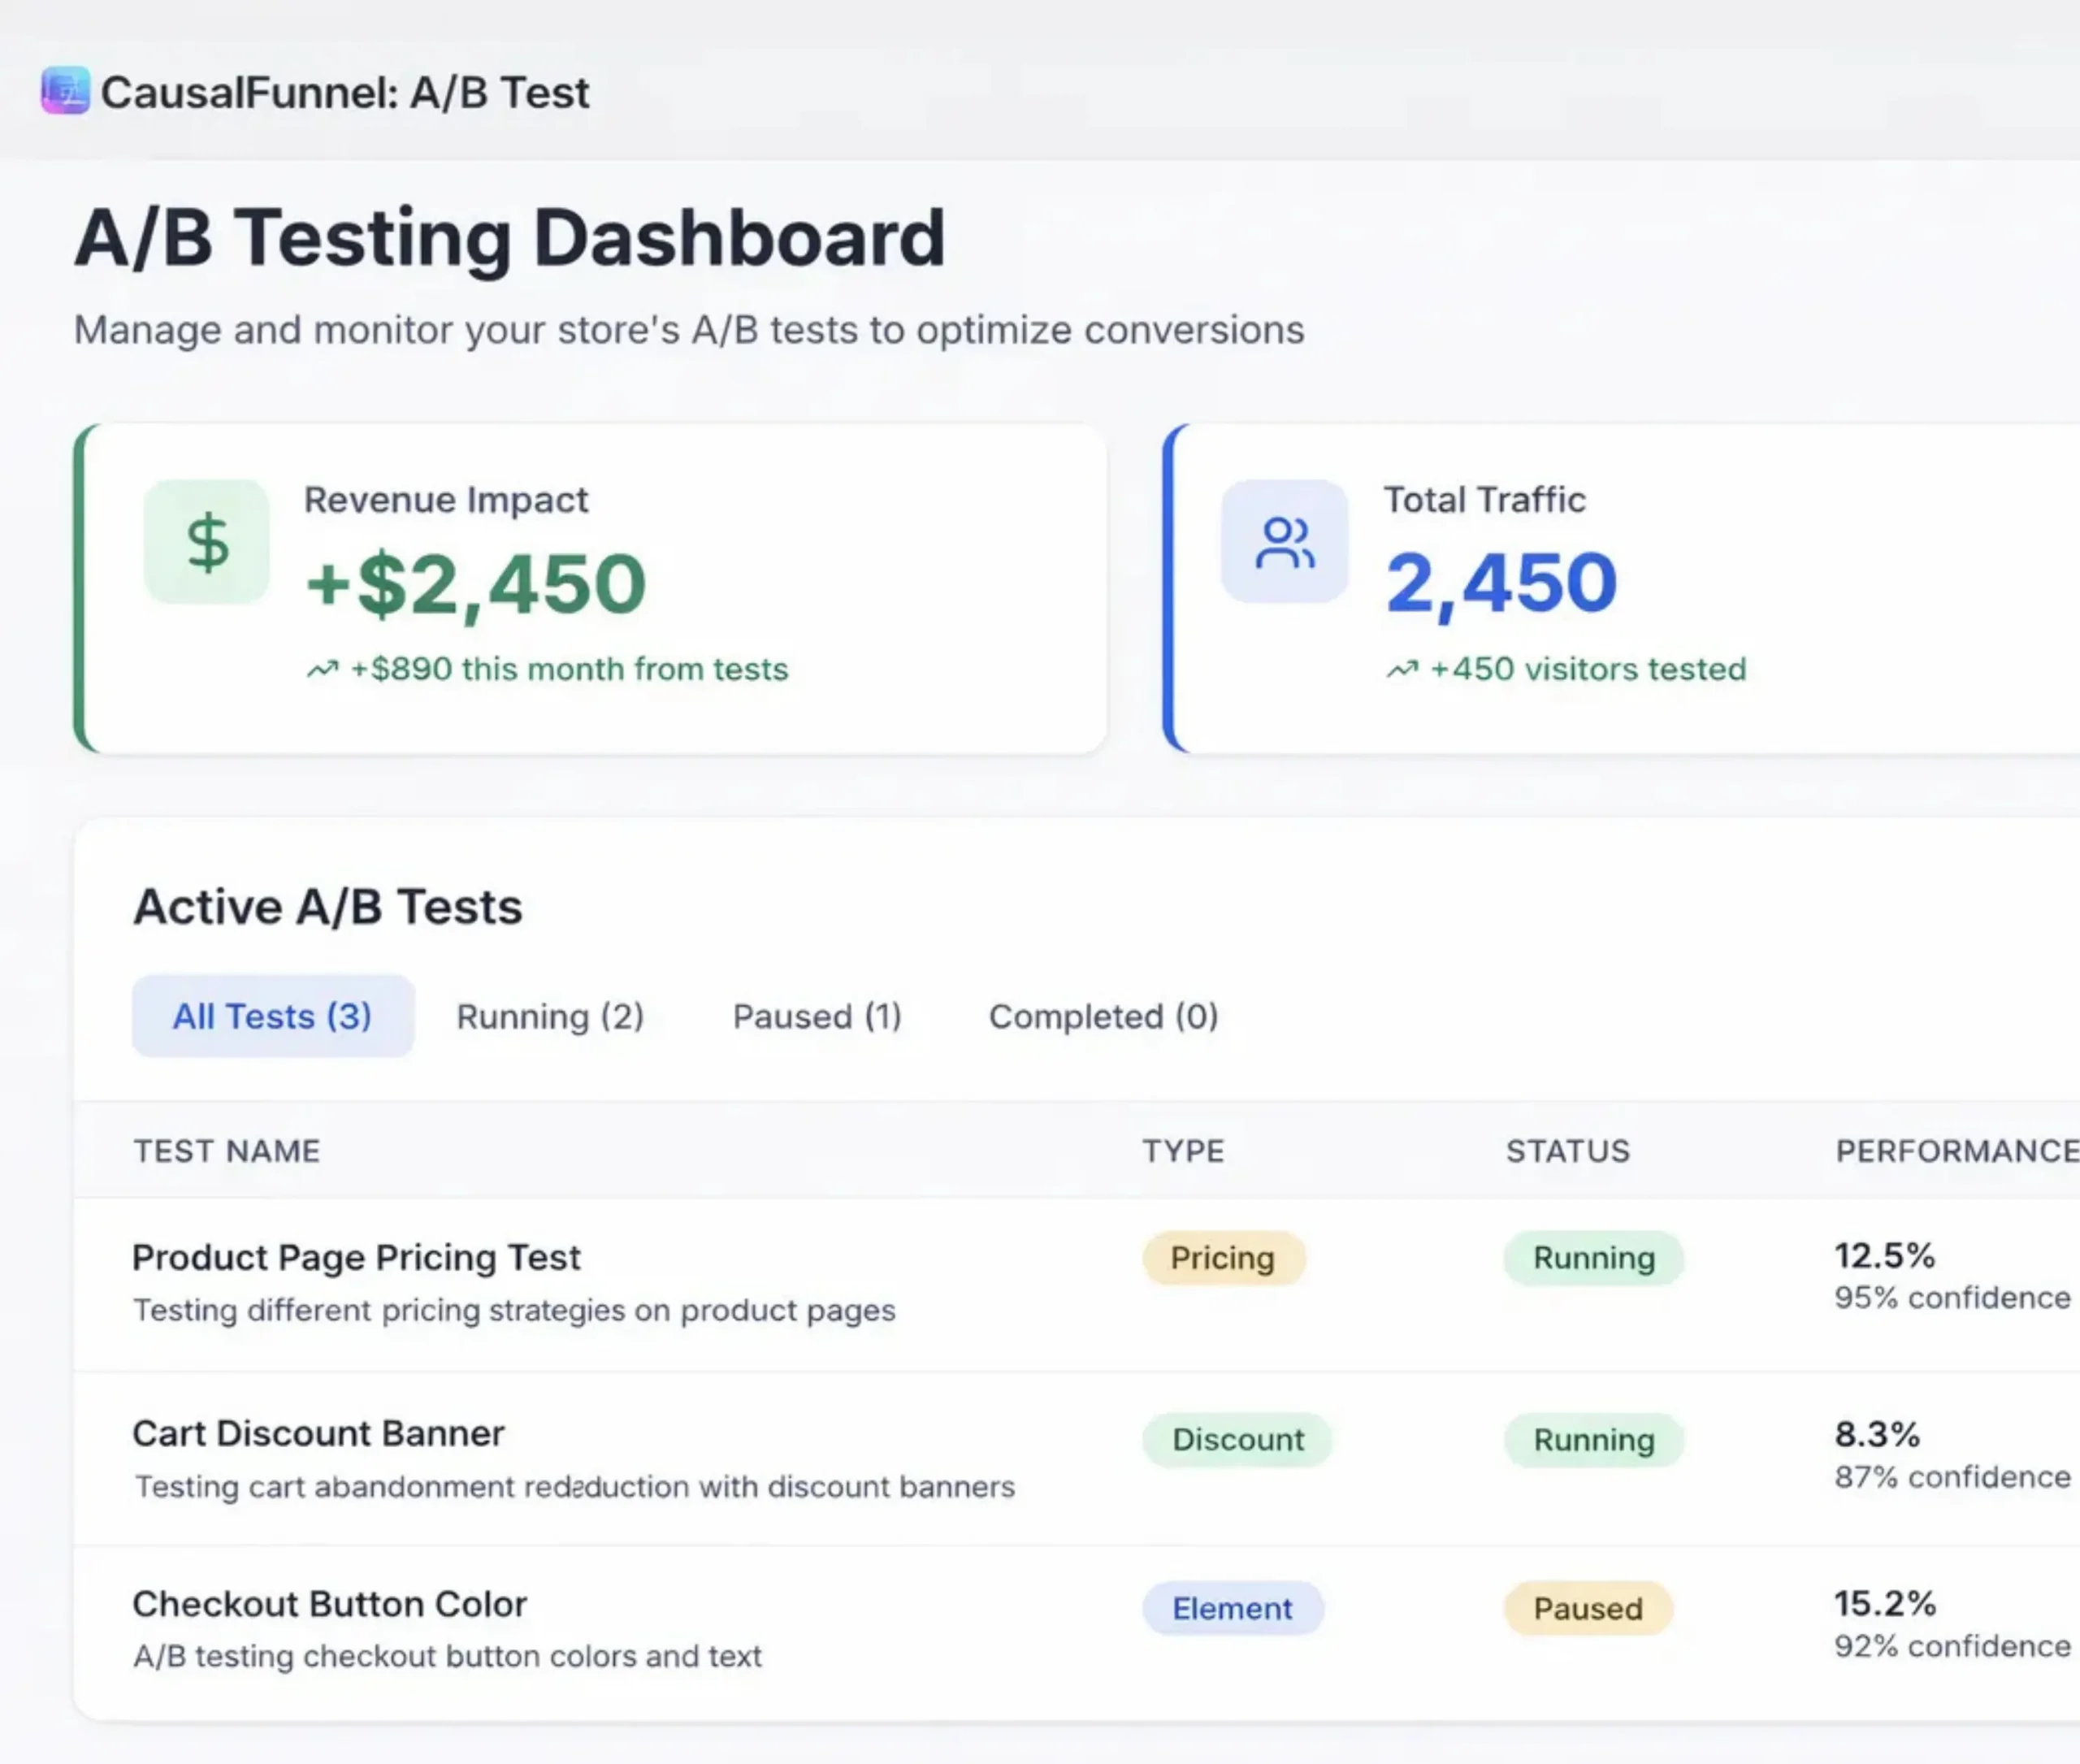Click the green trend arrow next to +$890
Viewport: 2080px width, 1764px height.
[322, 668]
